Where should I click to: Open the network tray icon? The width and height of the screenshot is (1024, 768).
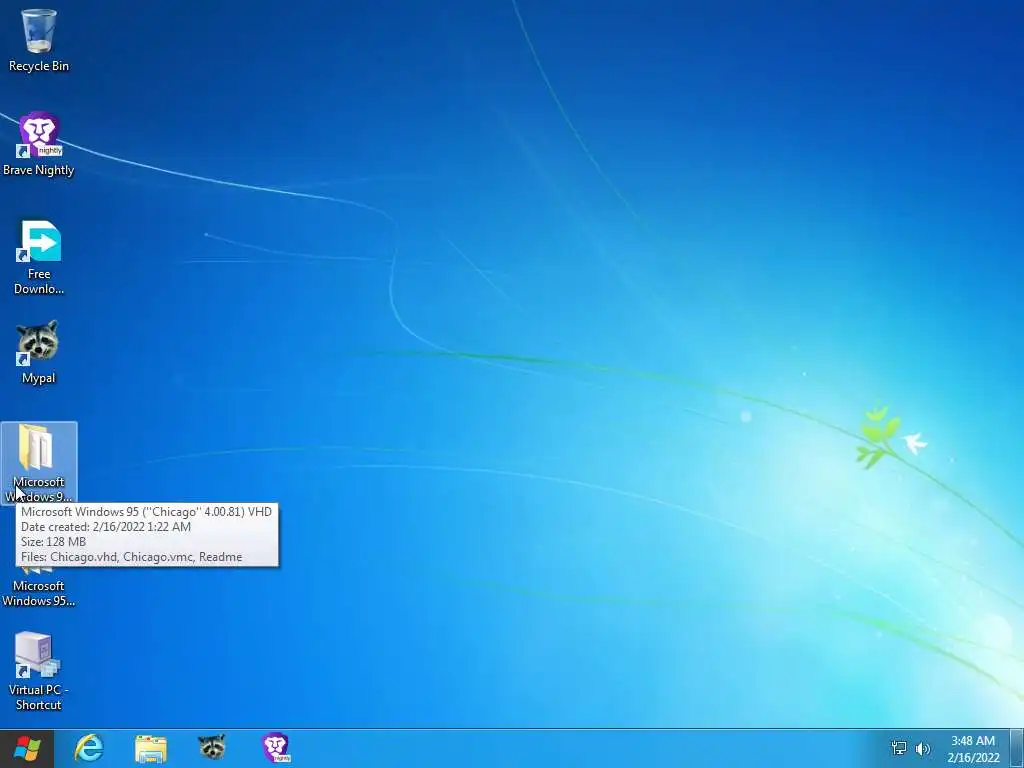pyautogui.click(x=899, y=748)
